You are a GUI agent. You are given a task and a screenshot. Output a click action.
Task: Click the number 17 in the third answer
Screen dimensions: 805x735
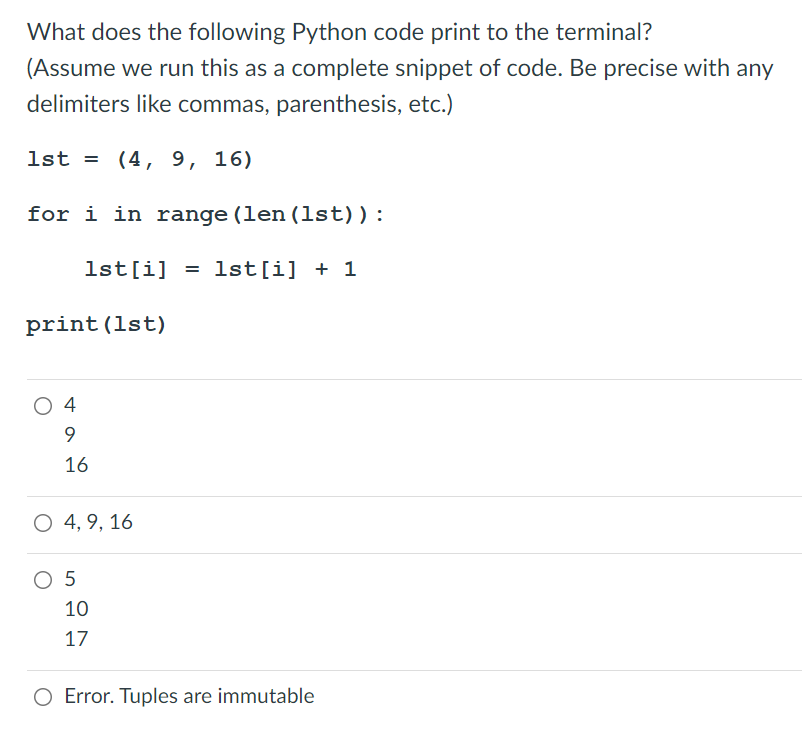[x=76, y=639]
